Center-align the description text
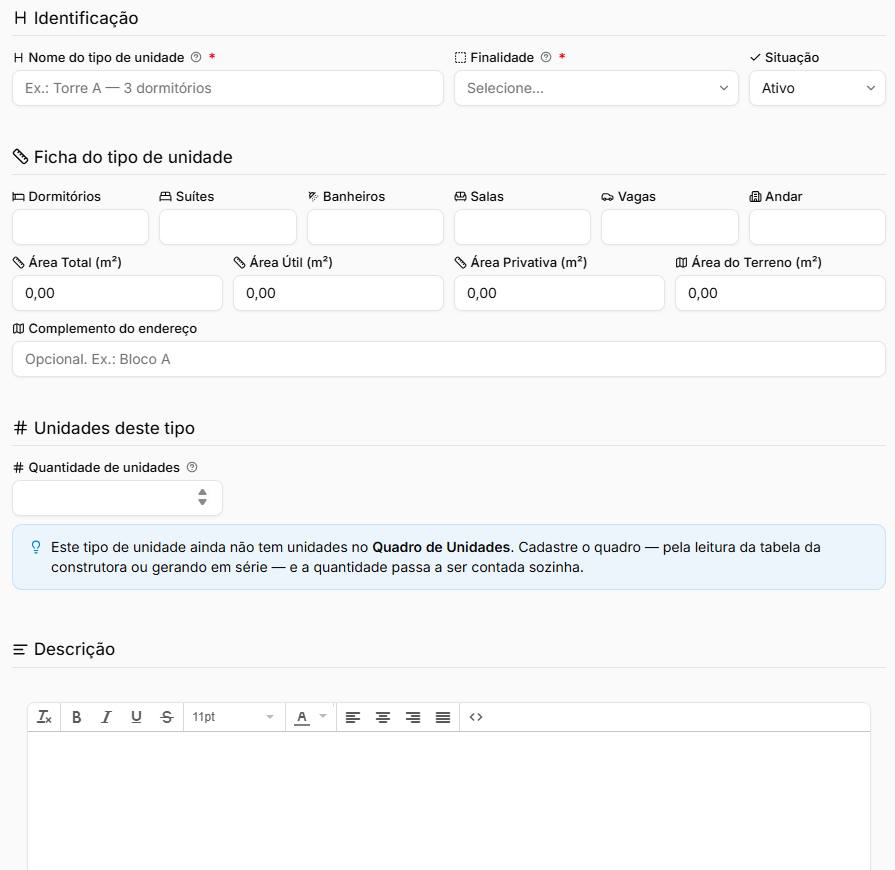Screen dimensions: 895x870 point(383,717)
